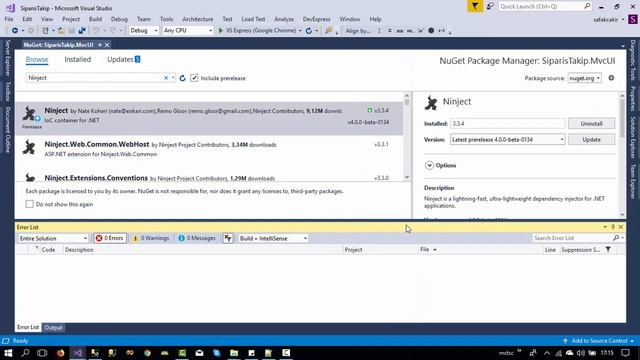Open Google Chrome from the taskbar
This screenshot has height=360, width=640.
(x=147, y=353)
